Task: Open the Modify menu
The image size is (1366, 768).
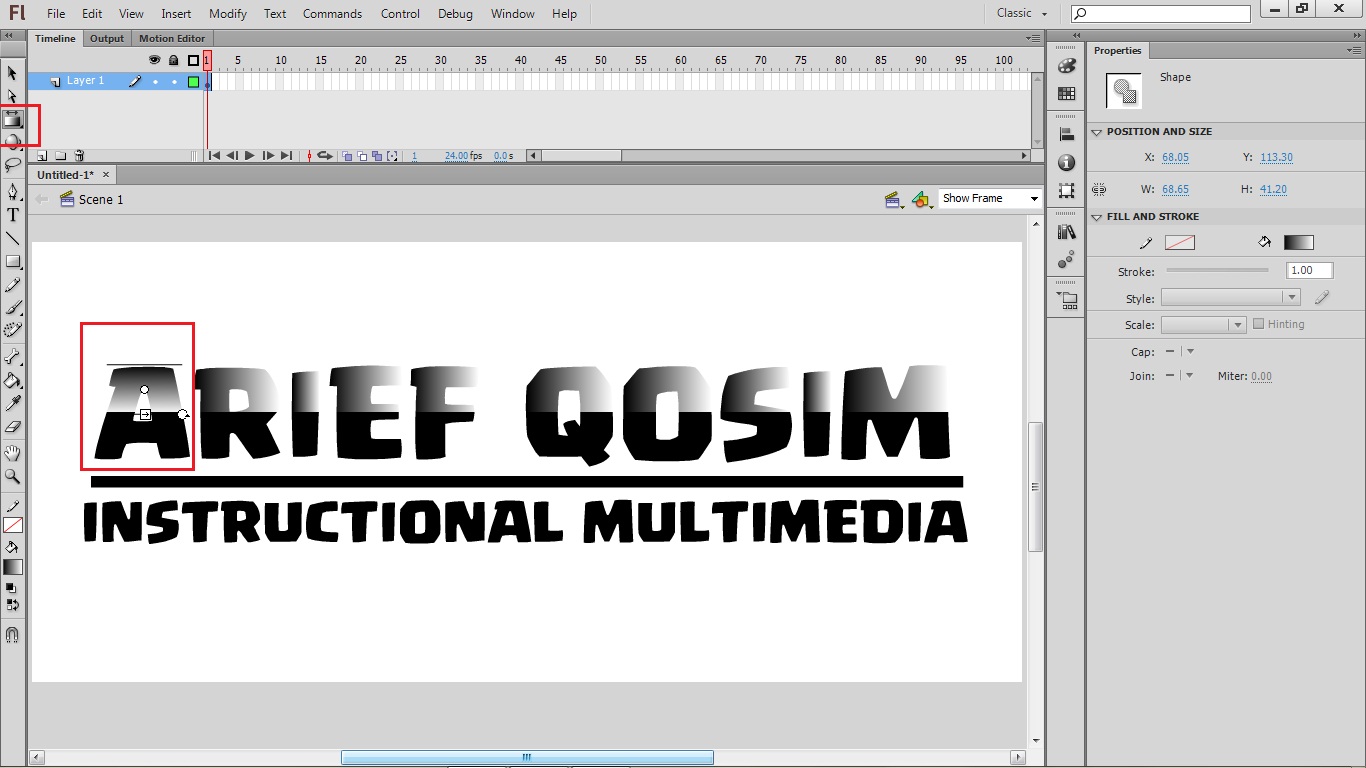Action: point(228,14)
